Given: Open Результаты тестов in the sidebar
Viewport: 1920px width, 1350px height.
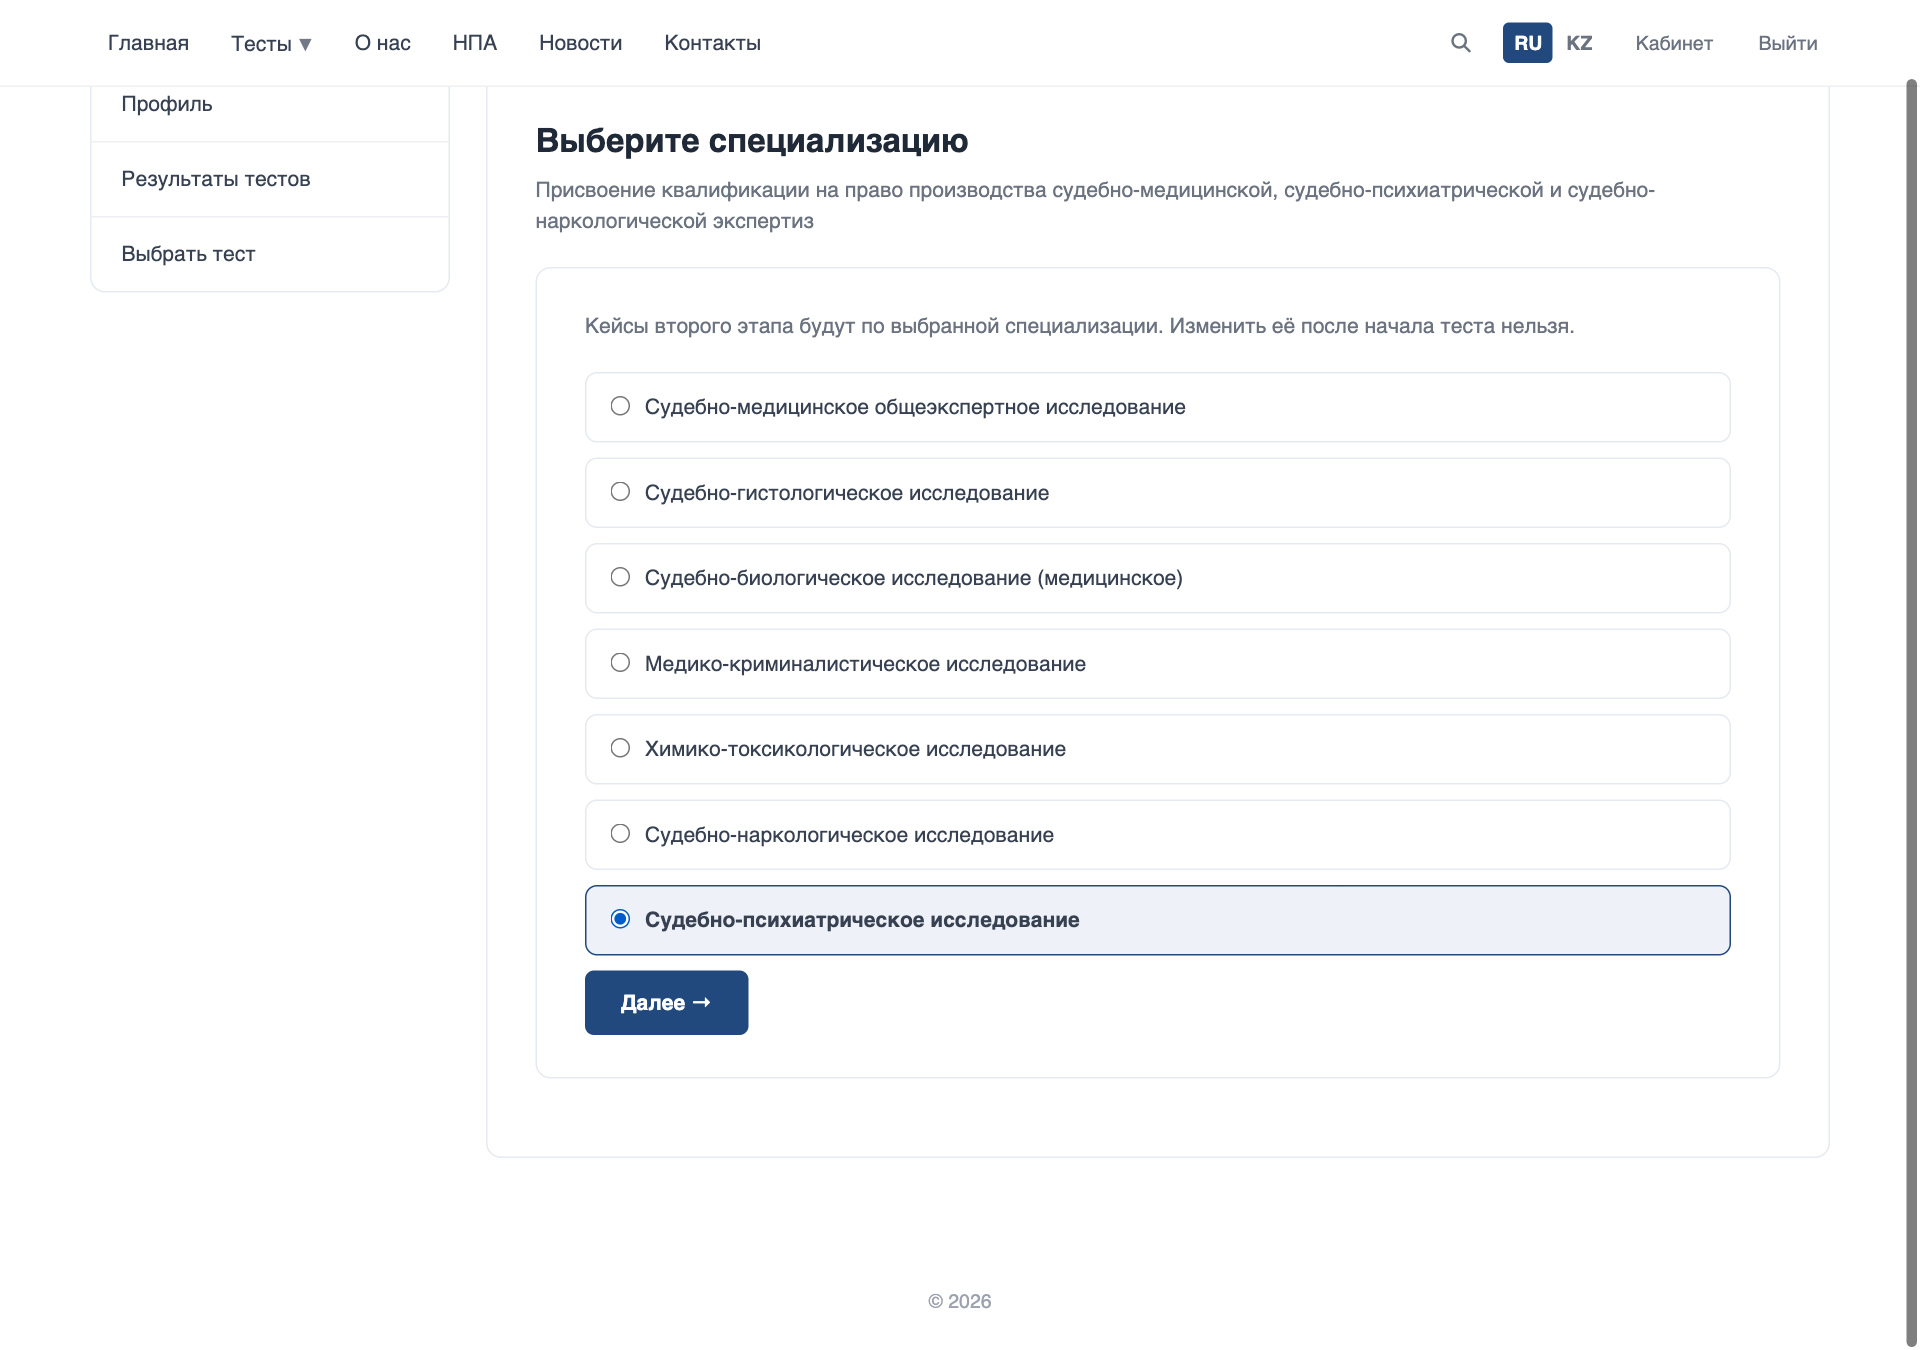Looking at the screenshot, I should click(270, 179).
